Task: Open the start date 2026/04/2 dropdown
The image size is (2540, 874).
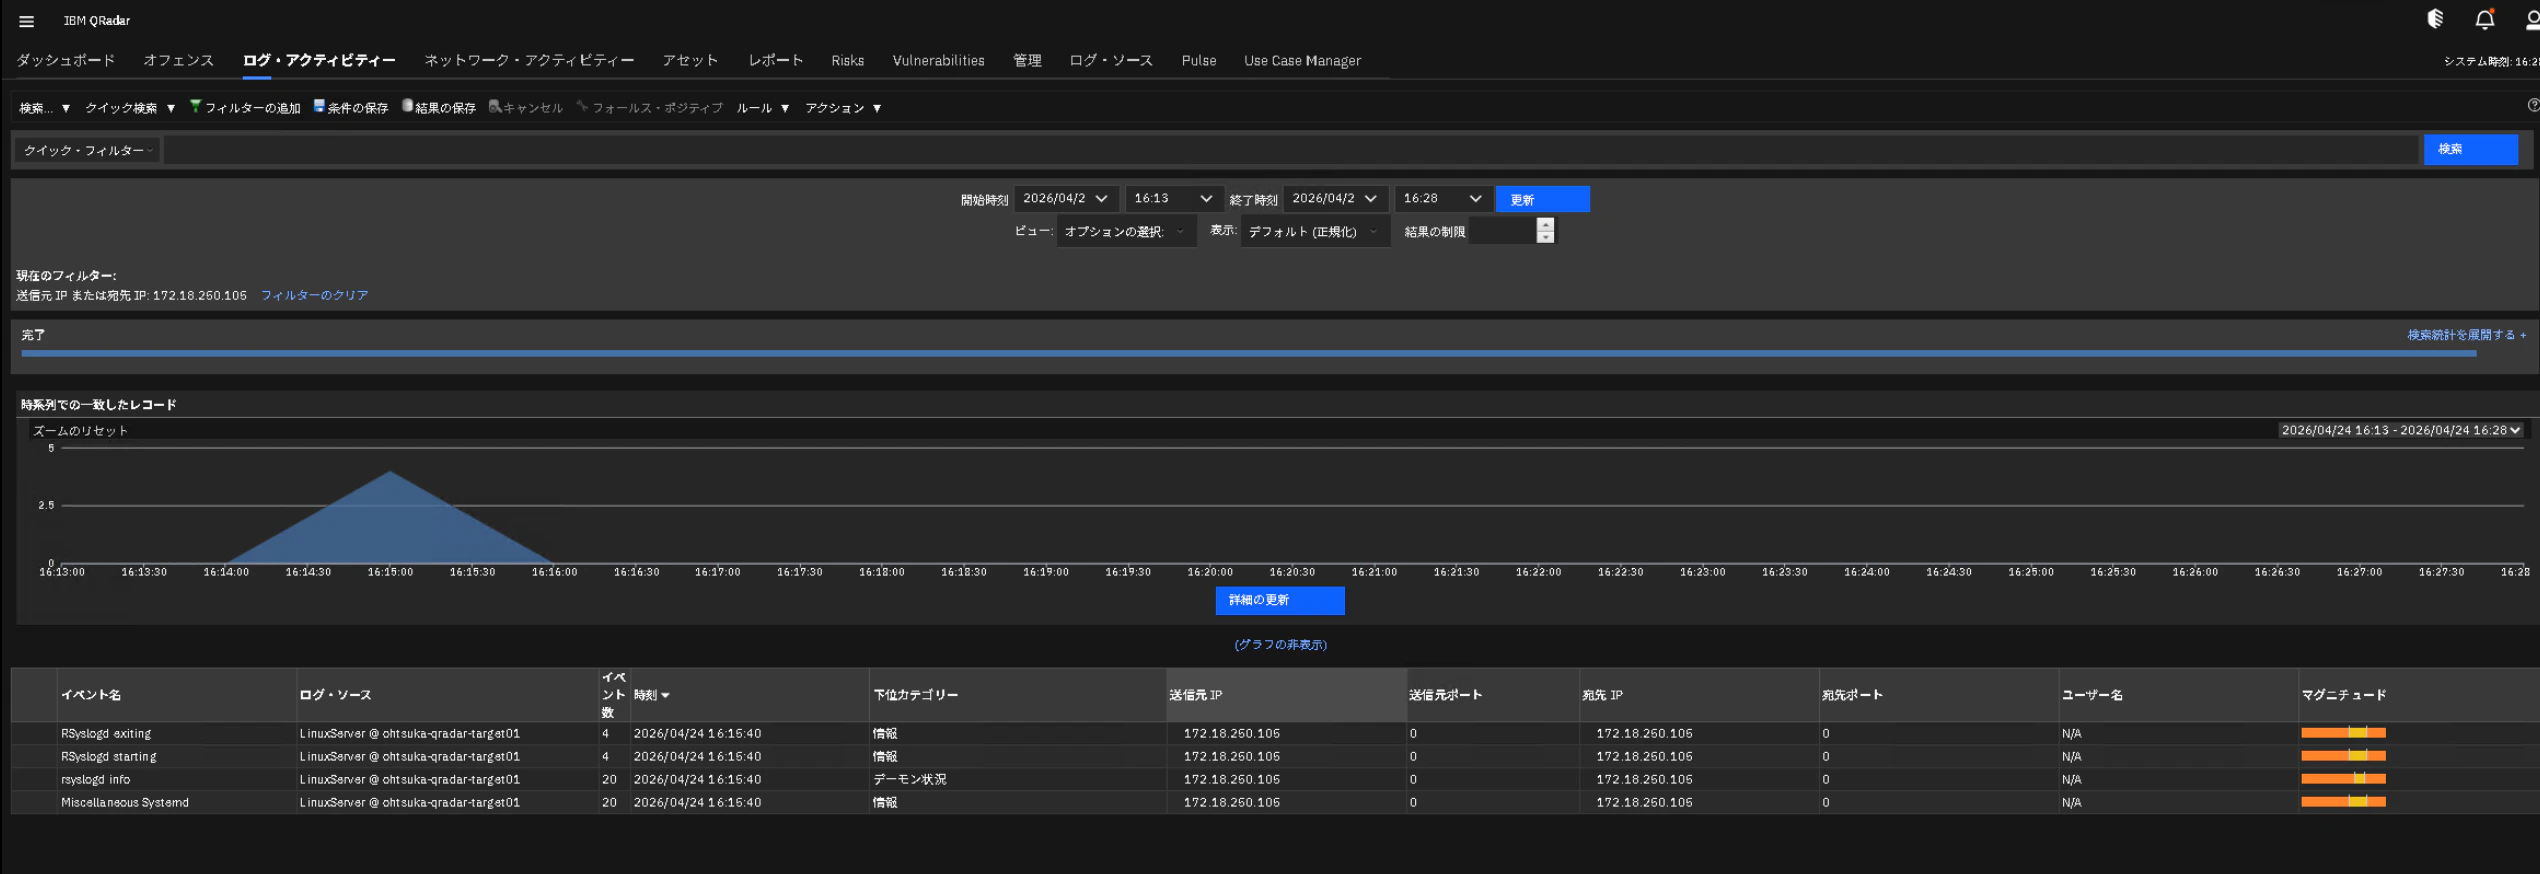Action: coord(1066,199)
